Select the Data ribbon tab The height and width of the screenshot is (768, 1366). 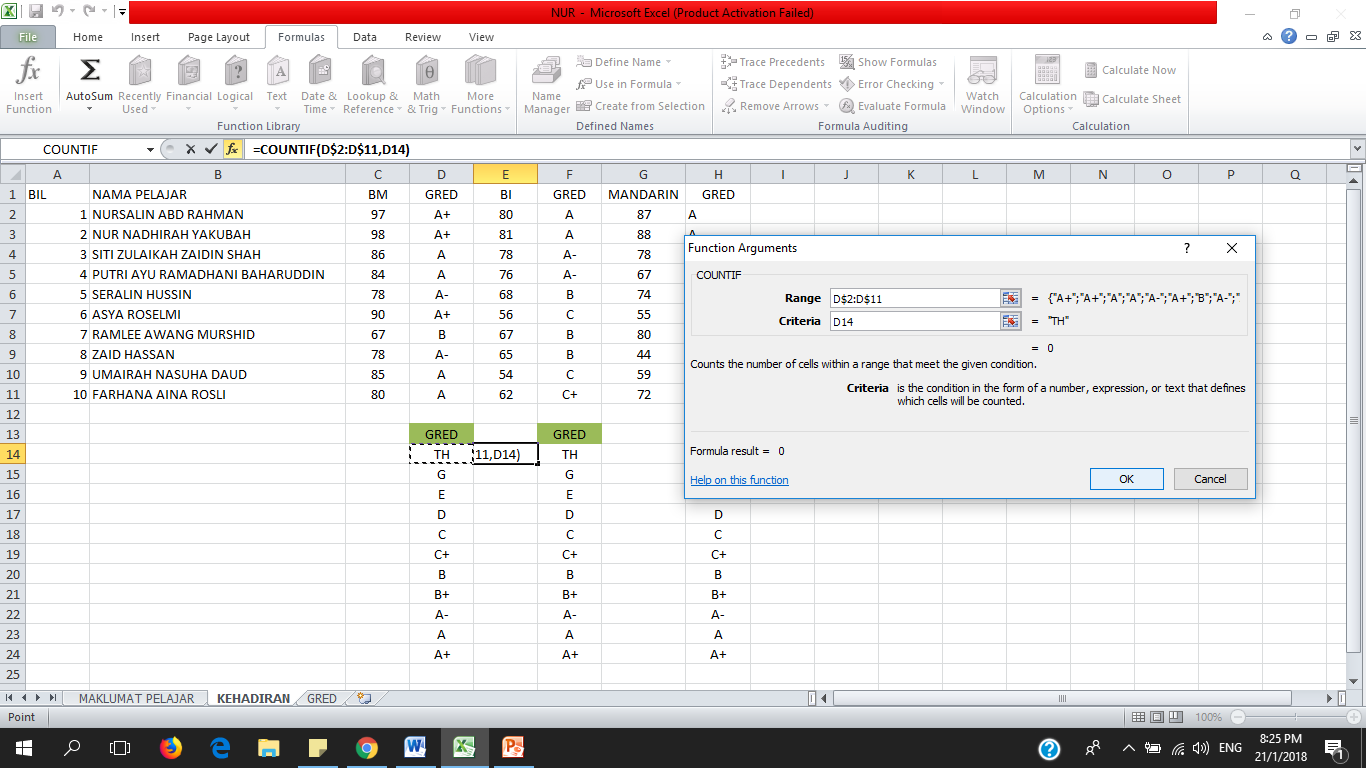[x=364, y=36]
